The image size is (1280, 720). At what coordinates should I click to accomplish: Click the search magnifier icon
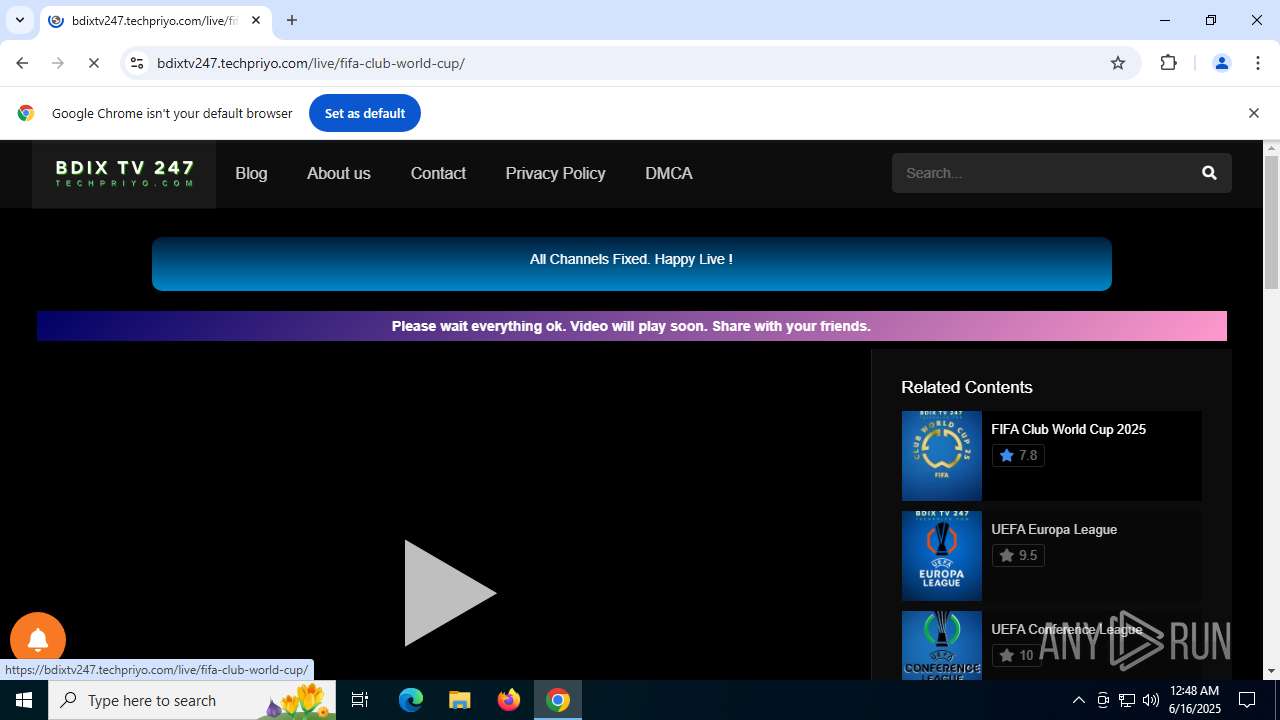pyautogui.click(x=1209, y=173)
